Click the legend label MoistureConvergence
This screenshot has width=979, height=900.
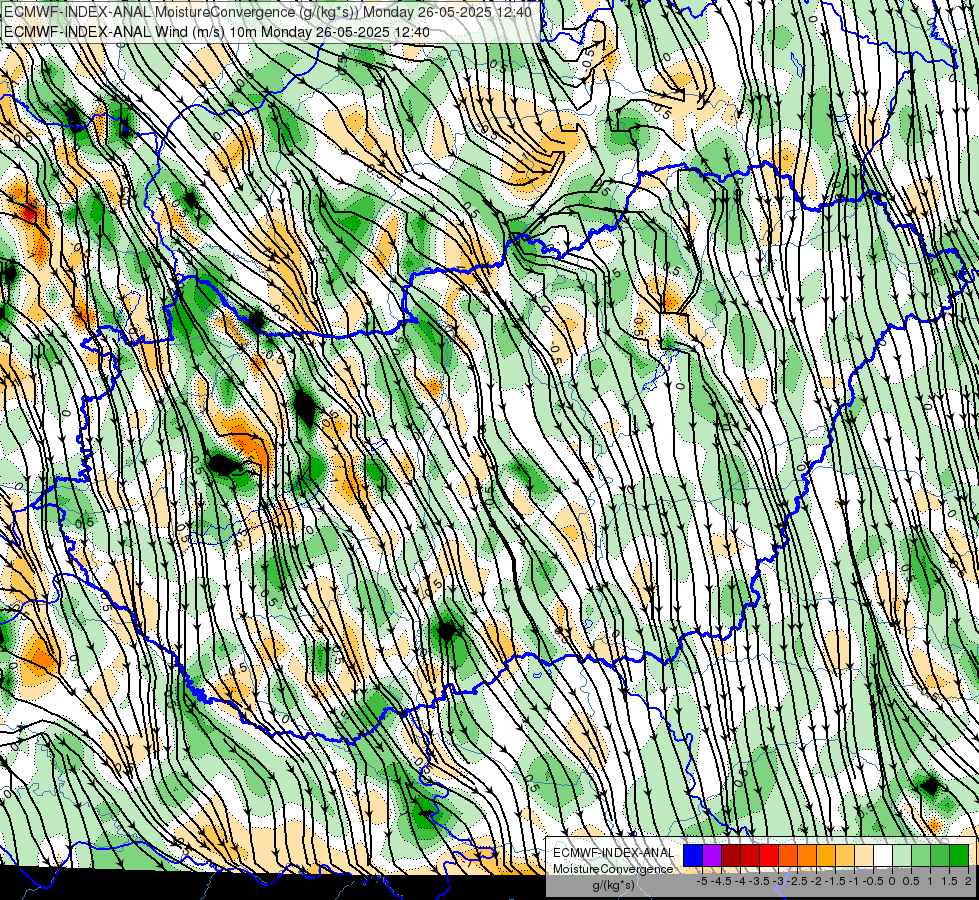tap(613, 869)
